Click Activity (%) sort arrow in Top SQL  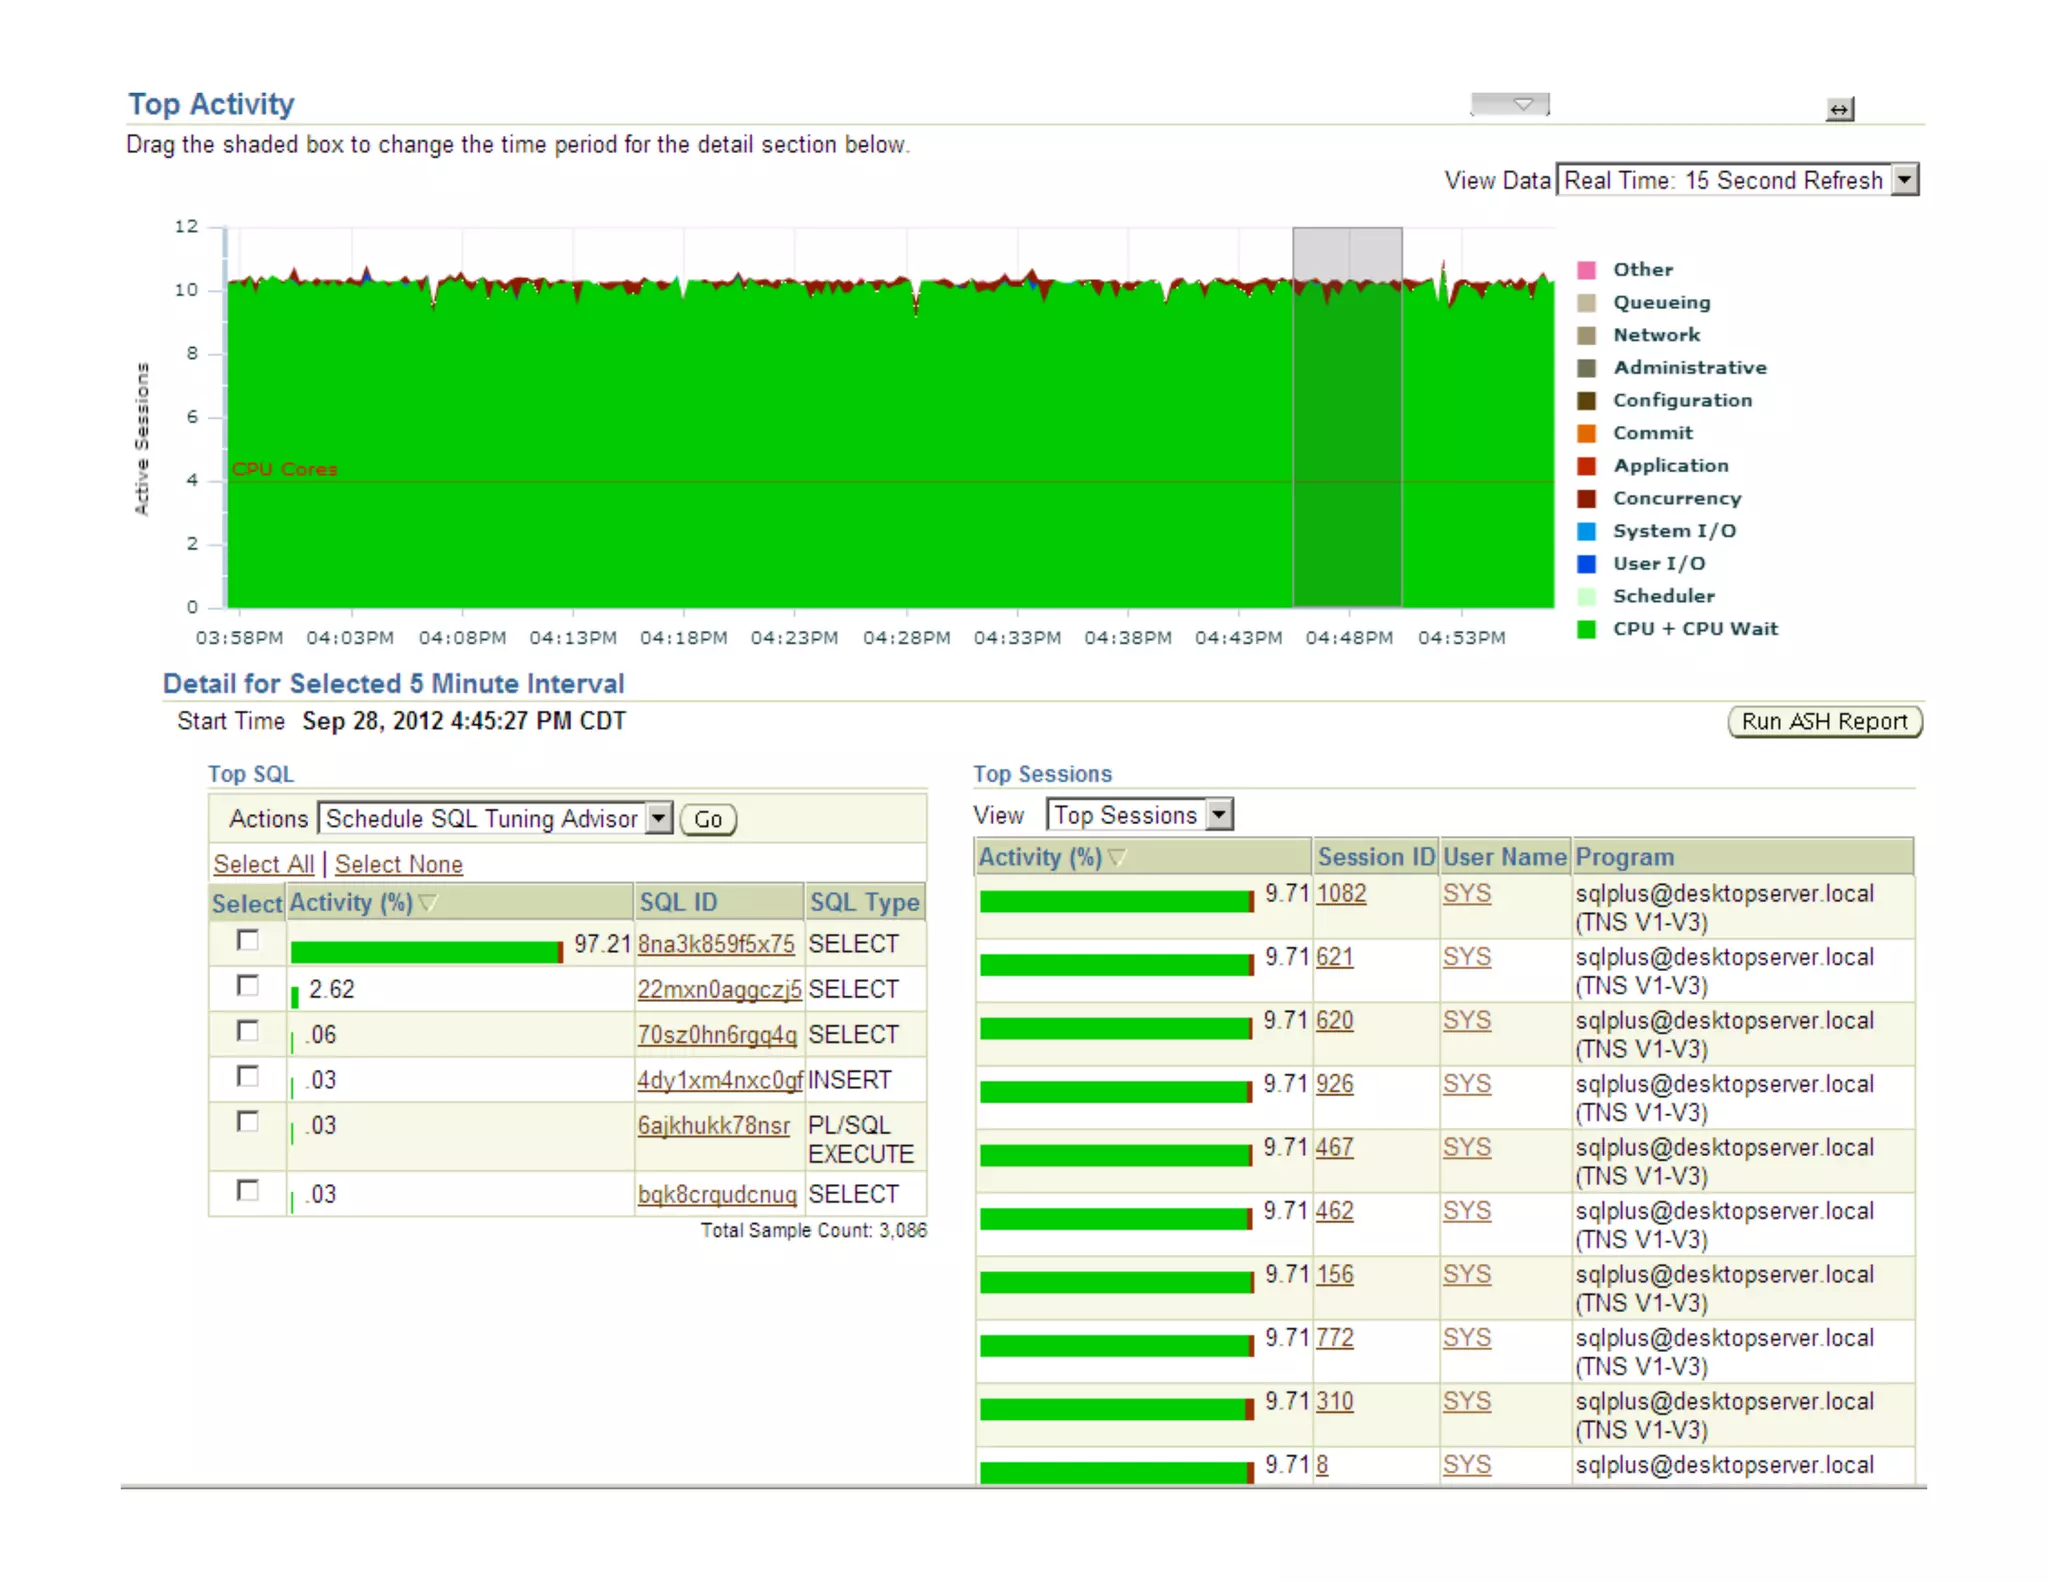pyautogui.click(x=428, y=903)
